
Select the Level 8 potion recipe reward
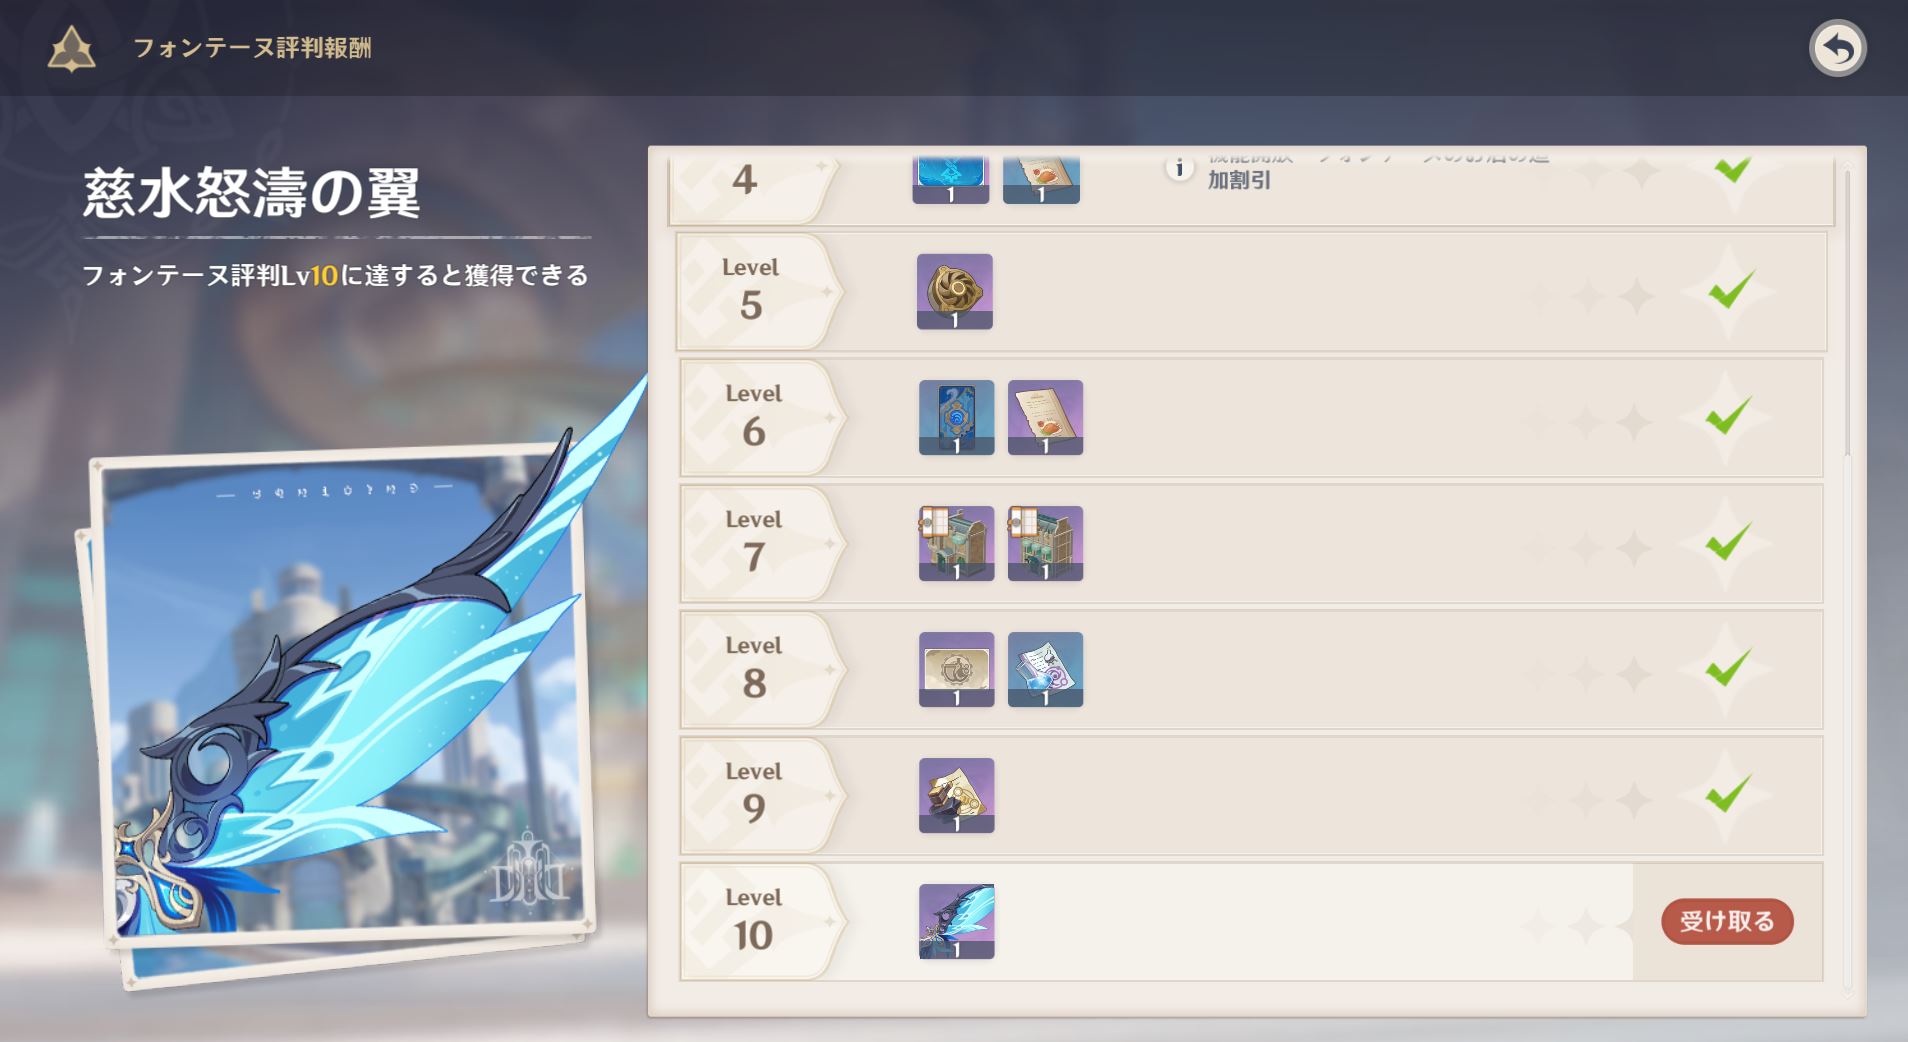[x=1045, y=669]
